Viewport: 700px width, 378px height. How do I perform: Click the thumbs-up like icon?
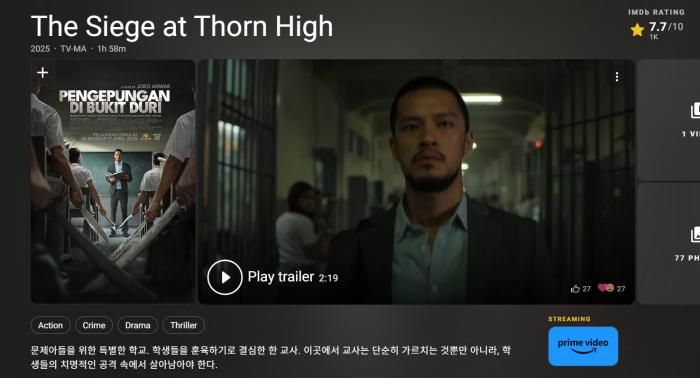pos(575,289)
